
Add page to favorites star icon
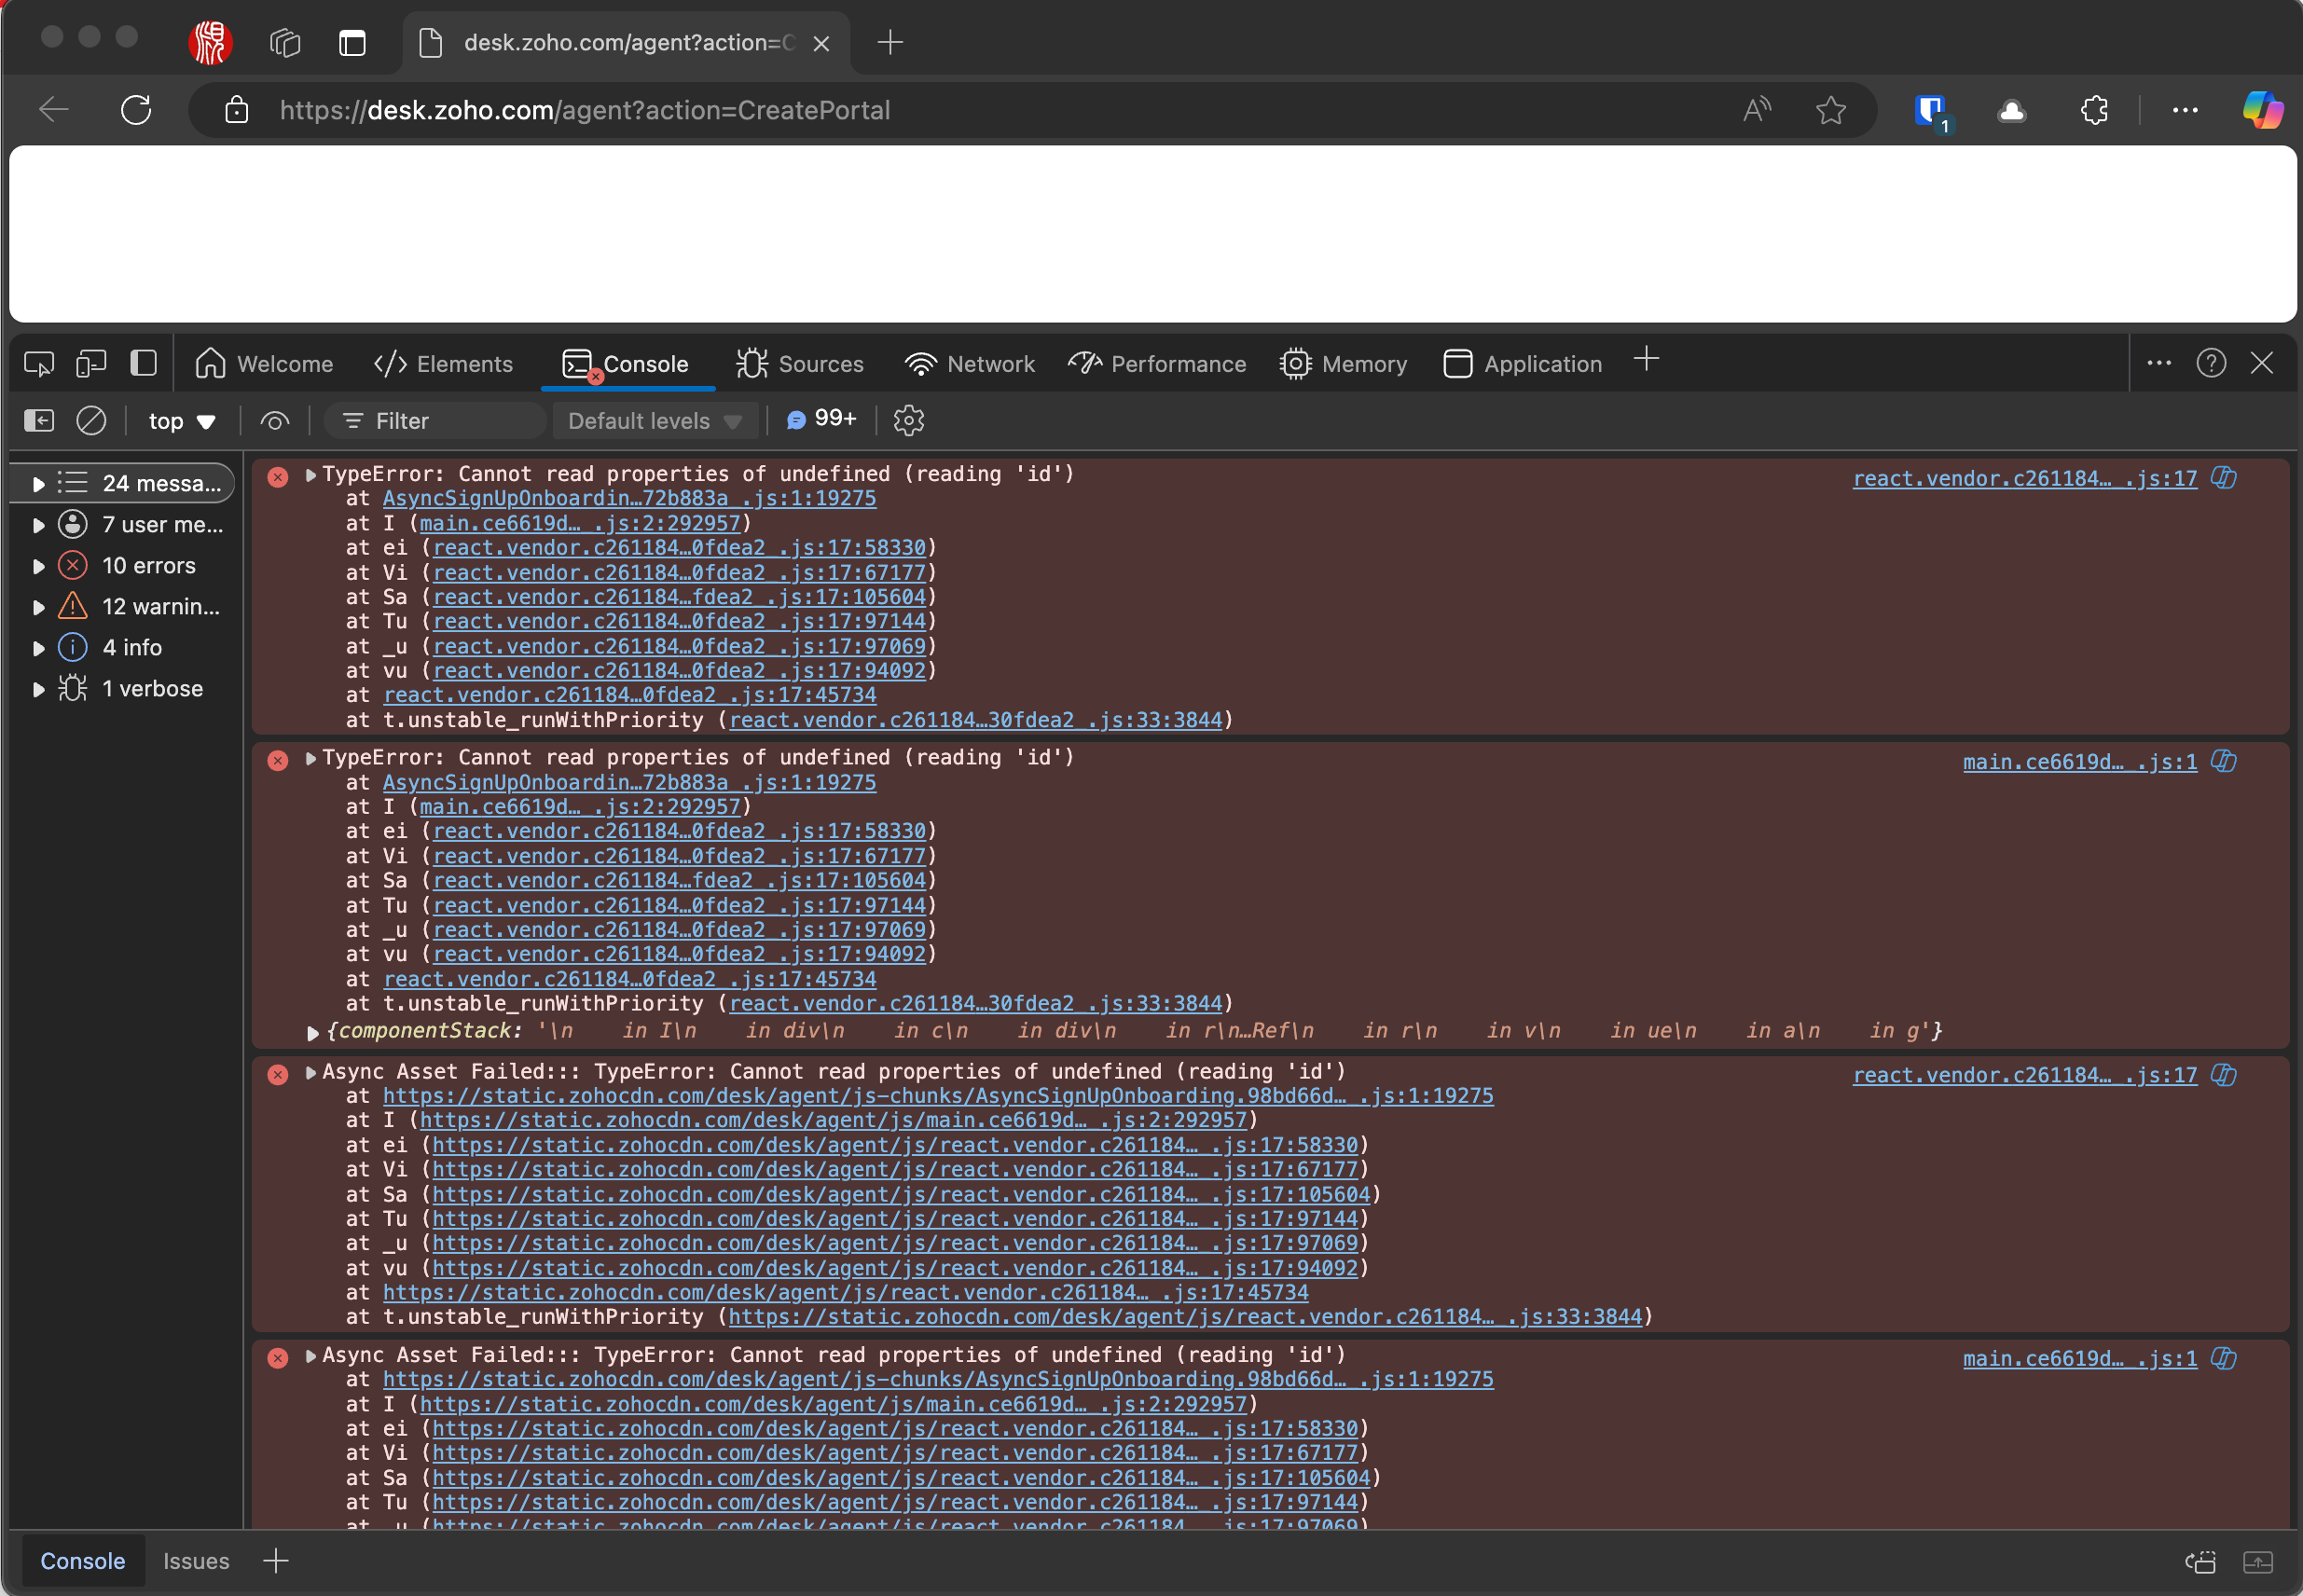point(1830,110)
